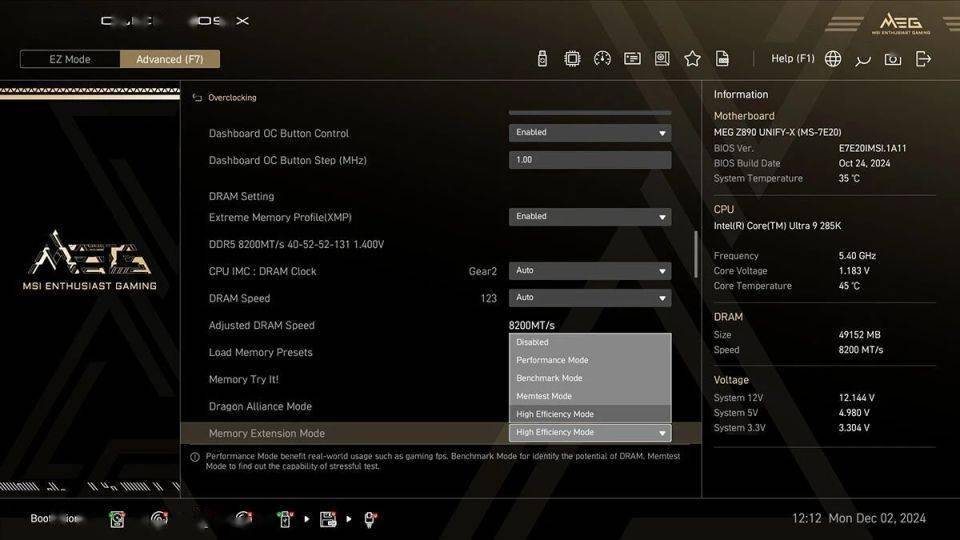This screenshot has width=960, height=540.
Task: Expand the Extreme Memory Profile(XMP) dropdown
Action: click(589, 217)
